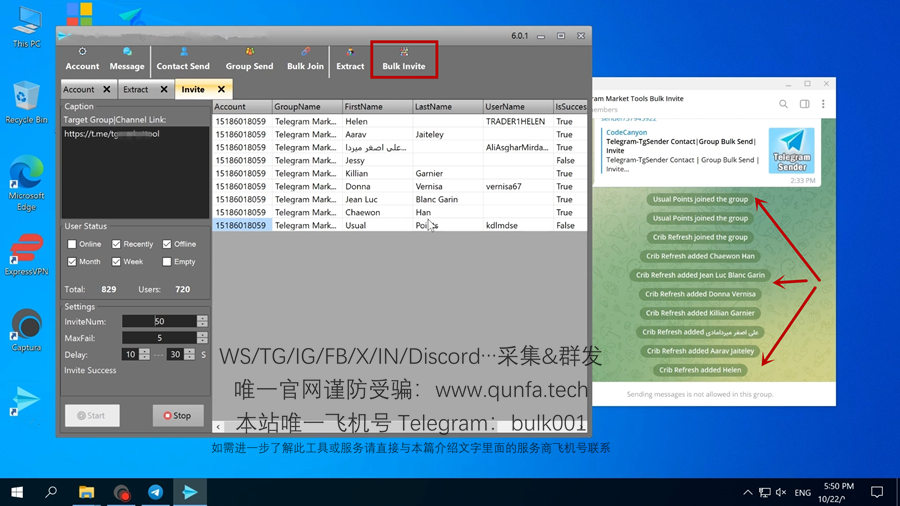The height and width of the screenshot is (506, 900).
Task: Sort by the LastName column header
Action: 448,107
